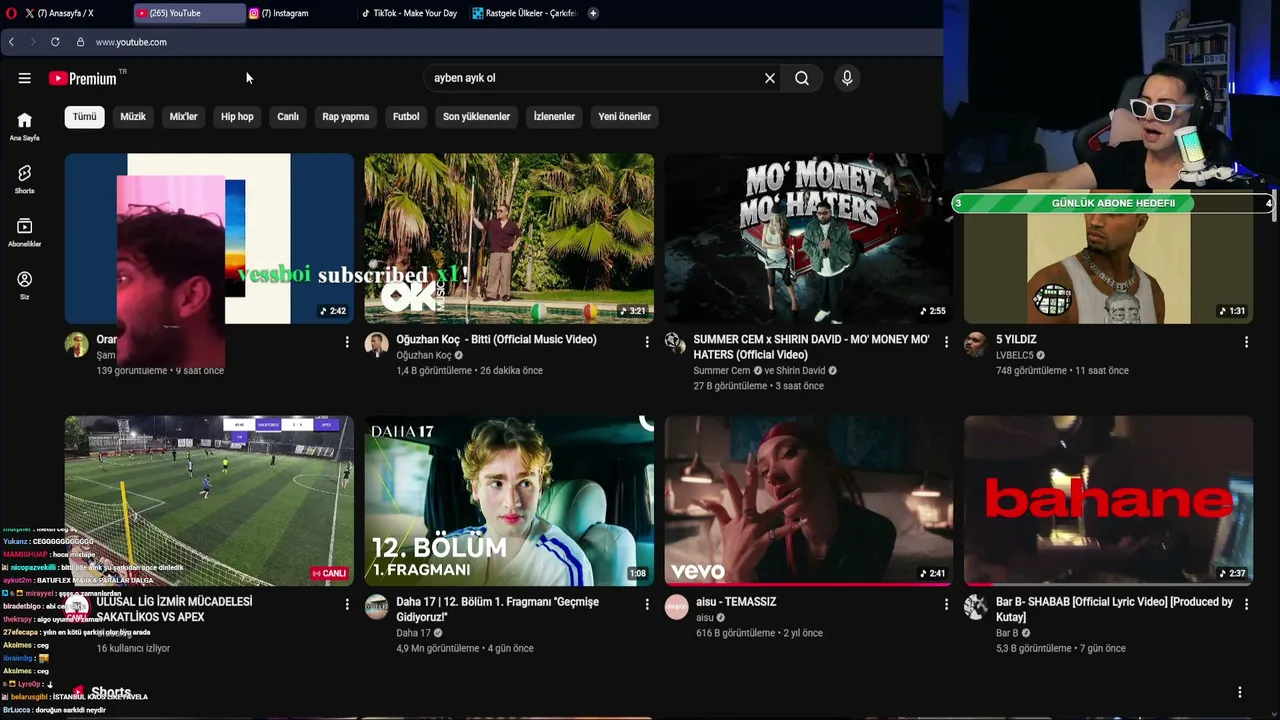Open options menu for Daha 17 fragman
Image resolution: width=1280 pixels, height=720 pixels.
click(647, 604)
